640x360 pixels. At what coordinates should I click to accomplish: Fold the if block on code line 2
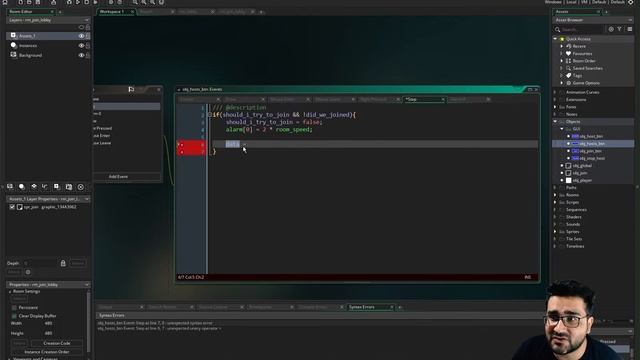210,115
